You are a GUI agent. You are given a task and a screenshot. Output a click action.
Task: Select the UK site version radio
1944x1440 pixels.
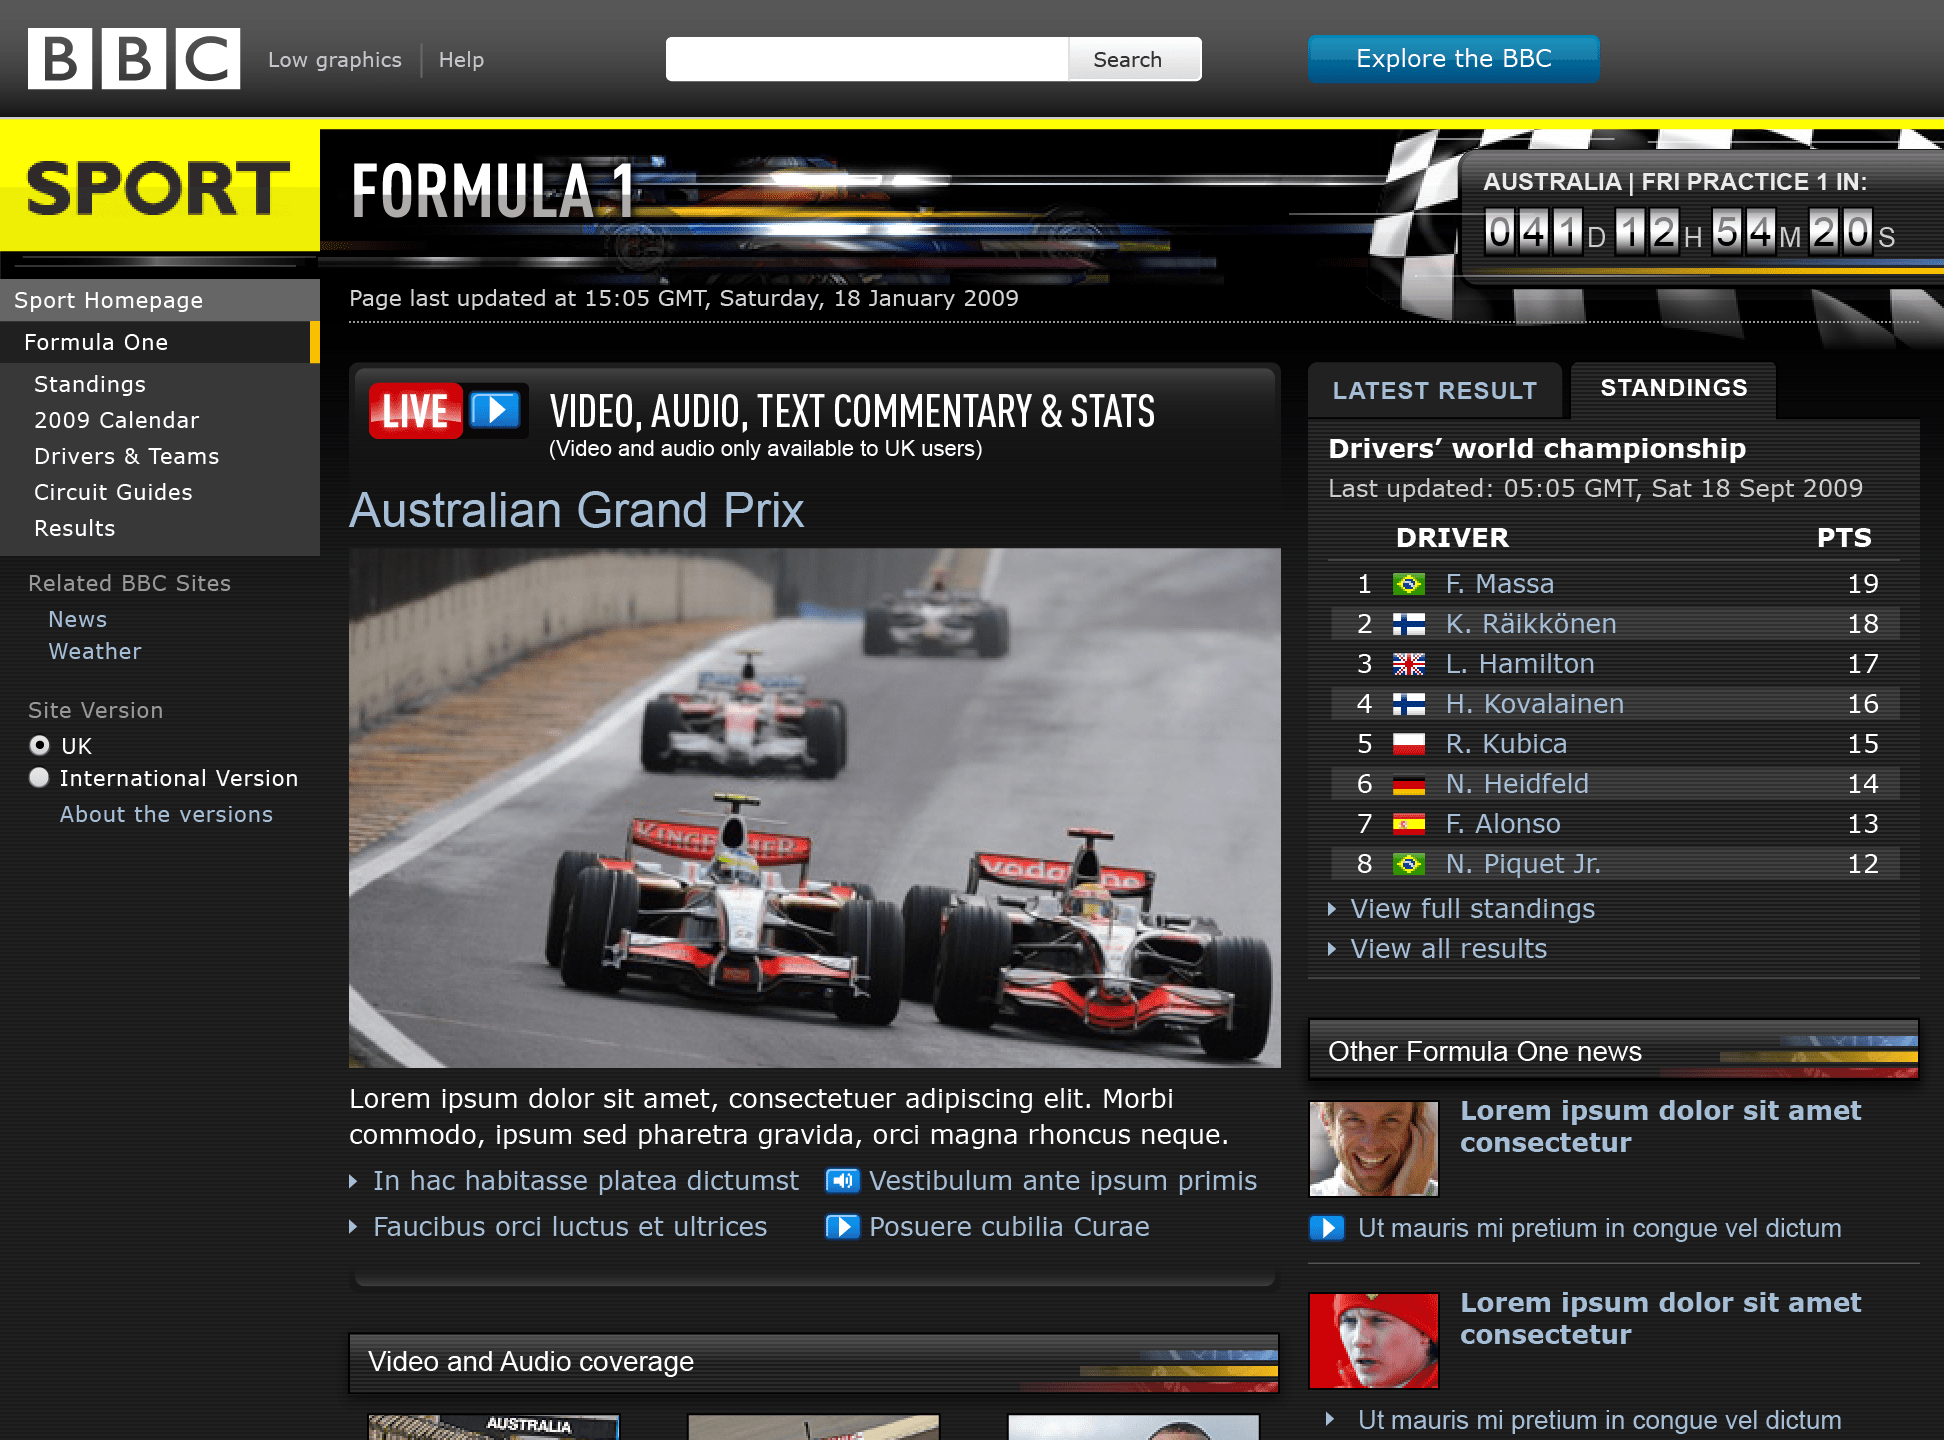pyautogui.click(x=40, y=745)
